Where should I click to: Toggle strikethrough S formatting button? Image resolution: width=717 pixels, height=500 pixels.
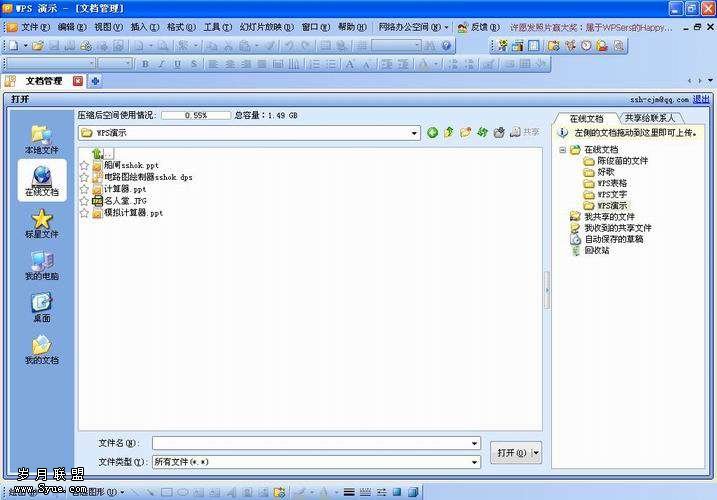(x=194, y=64)
